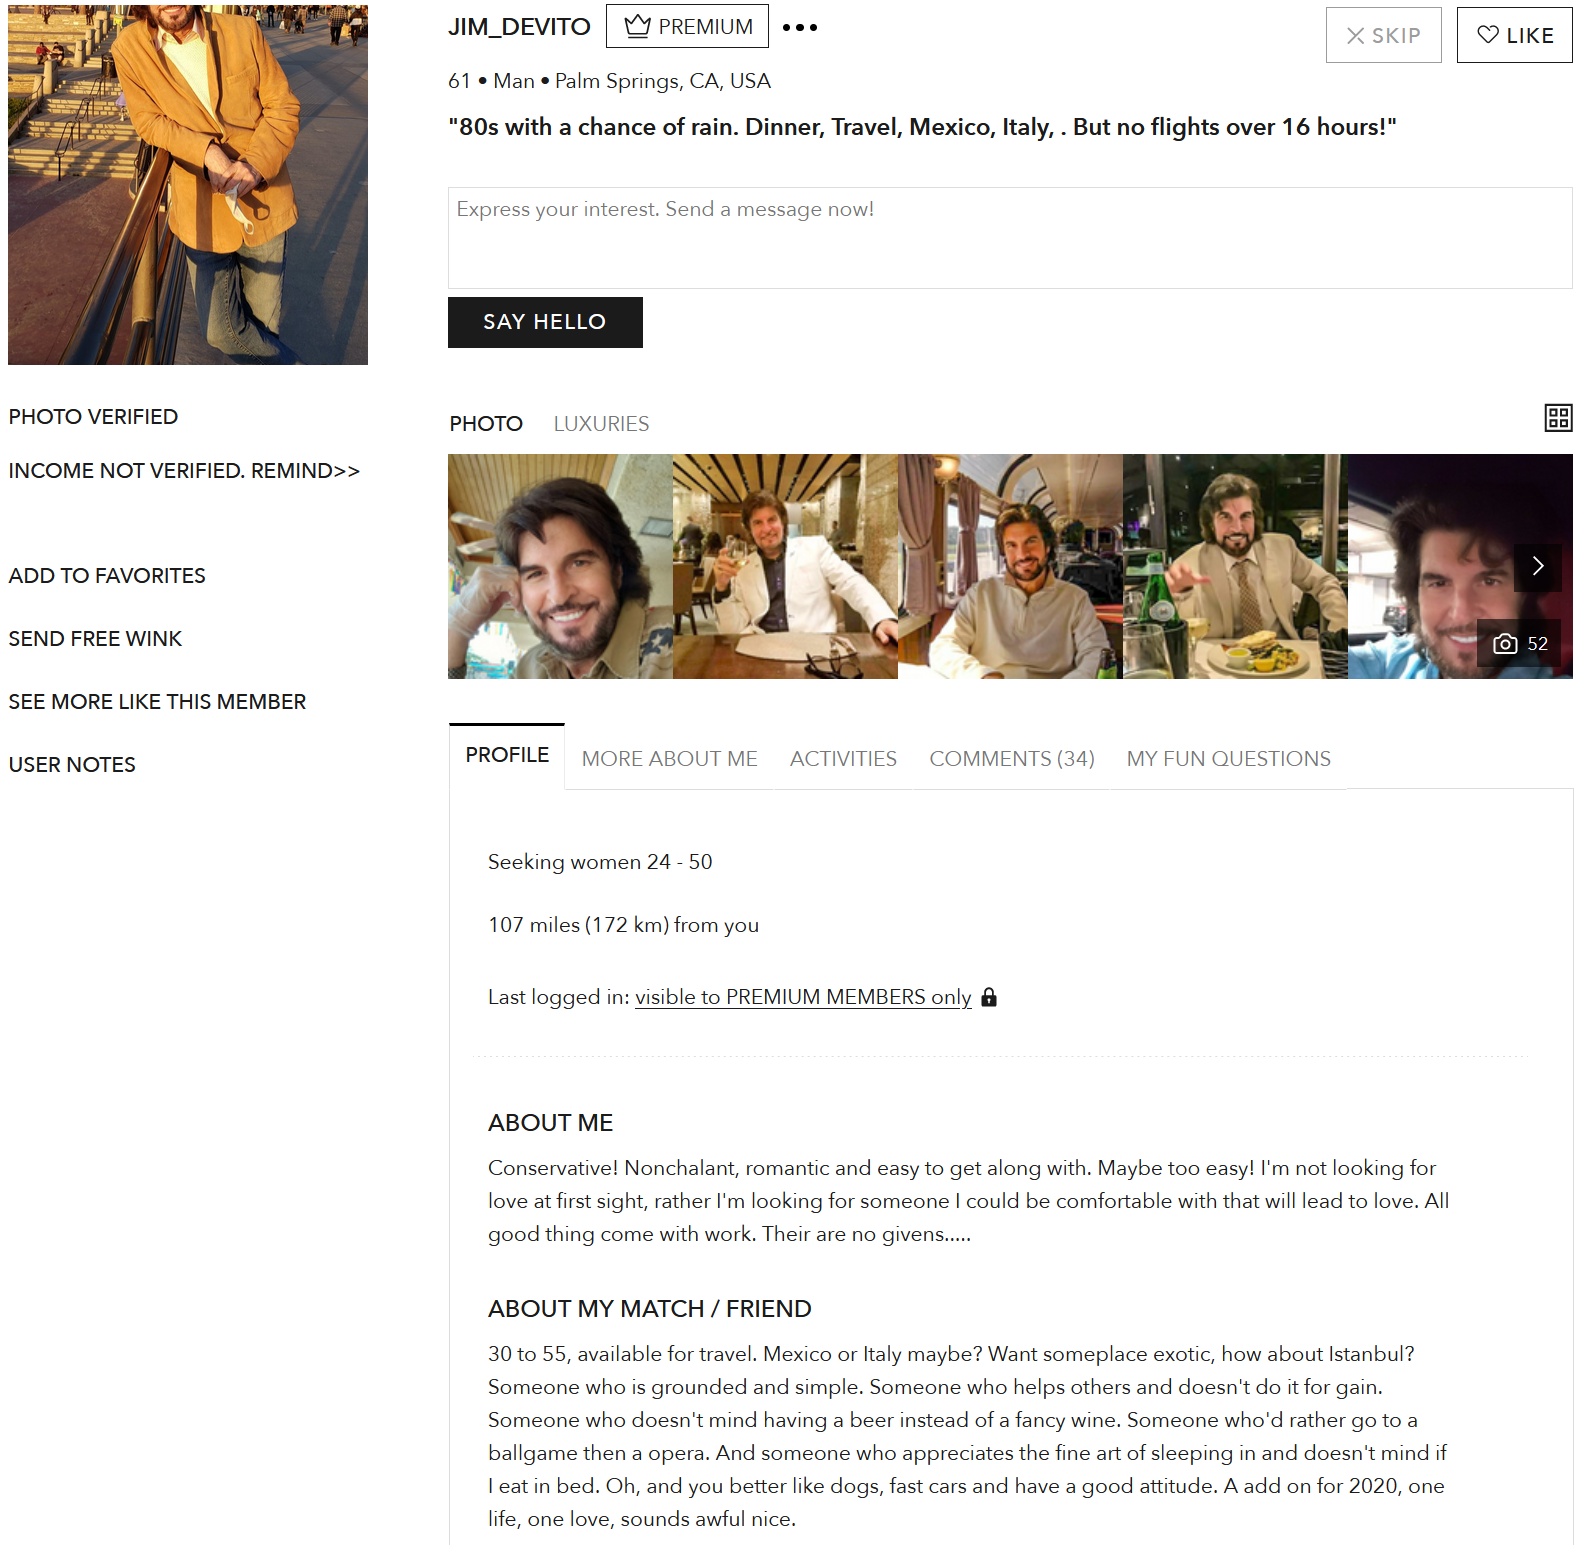The width and height of the screenshot is (1587, 1545).
Task: Skip this member profile
Action: (1383, 35)
